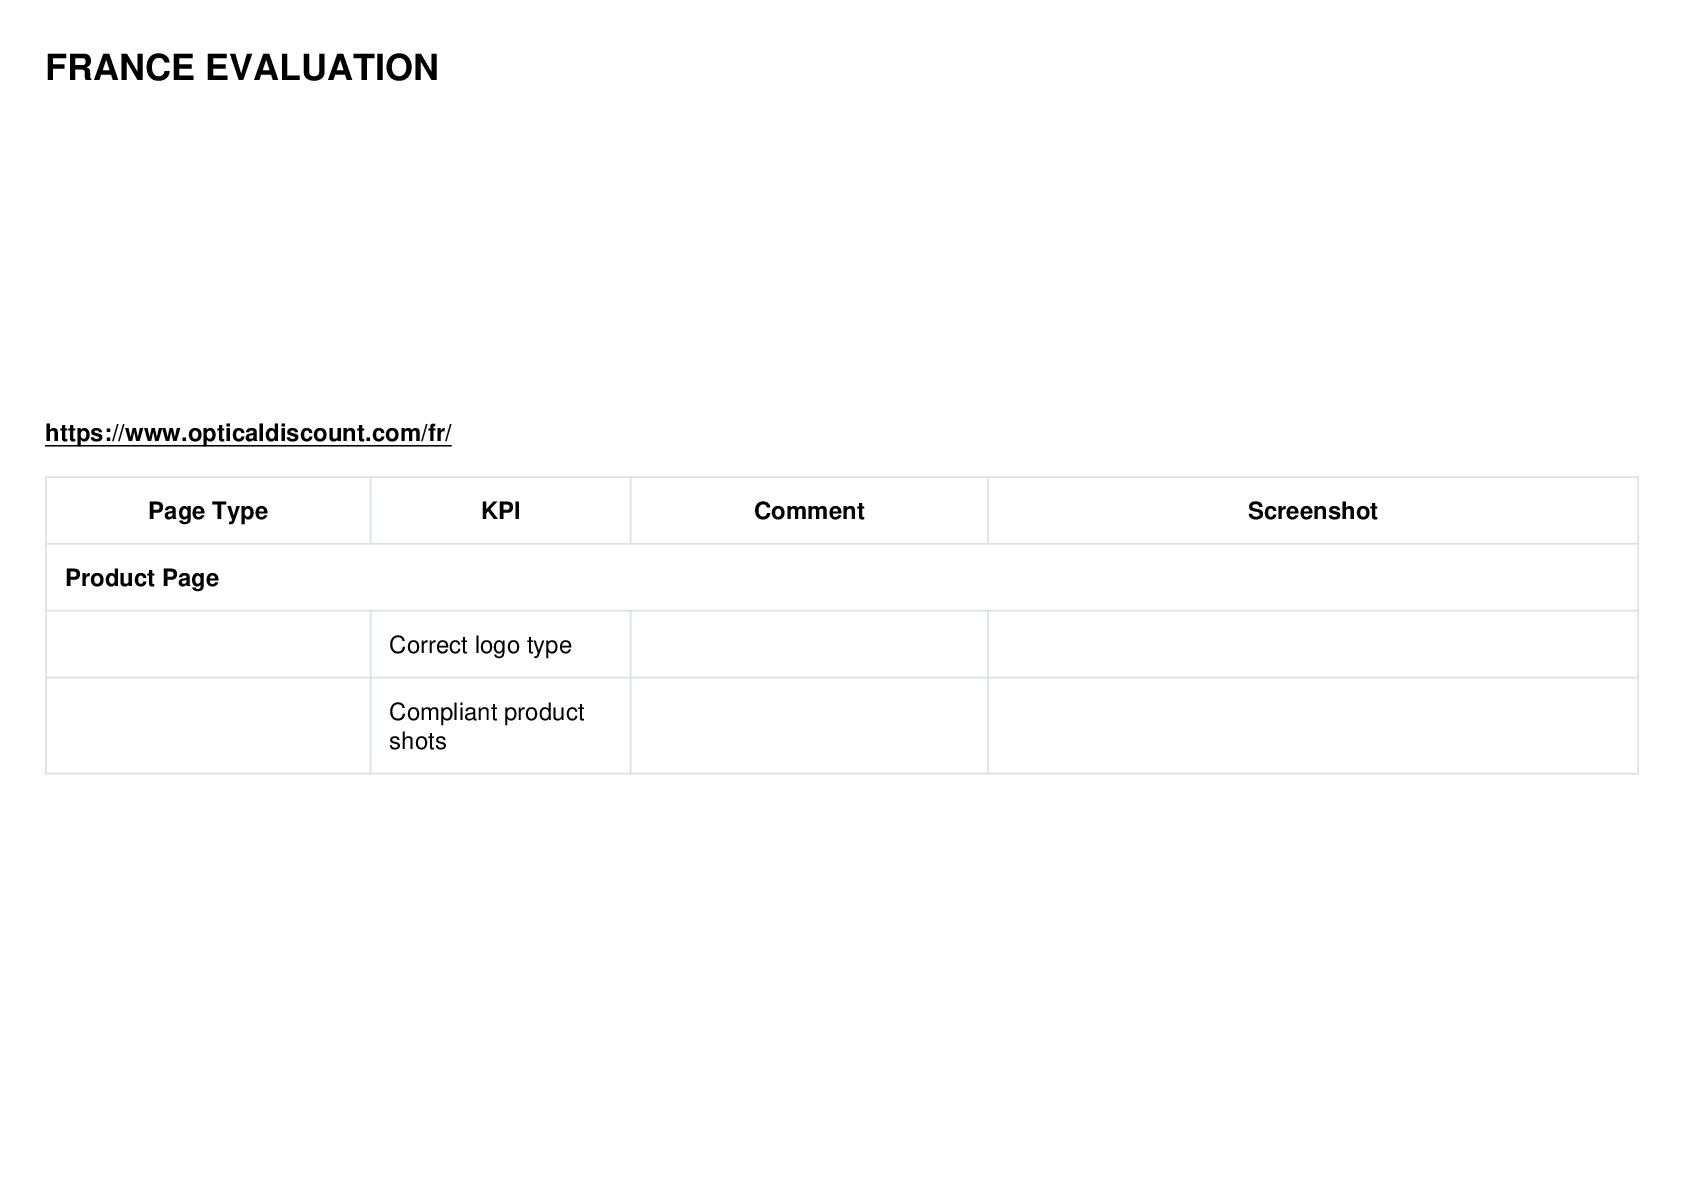Click the word shots in the KPI column
This screenshot has height=1191, width=1684.
click(417, 742)
